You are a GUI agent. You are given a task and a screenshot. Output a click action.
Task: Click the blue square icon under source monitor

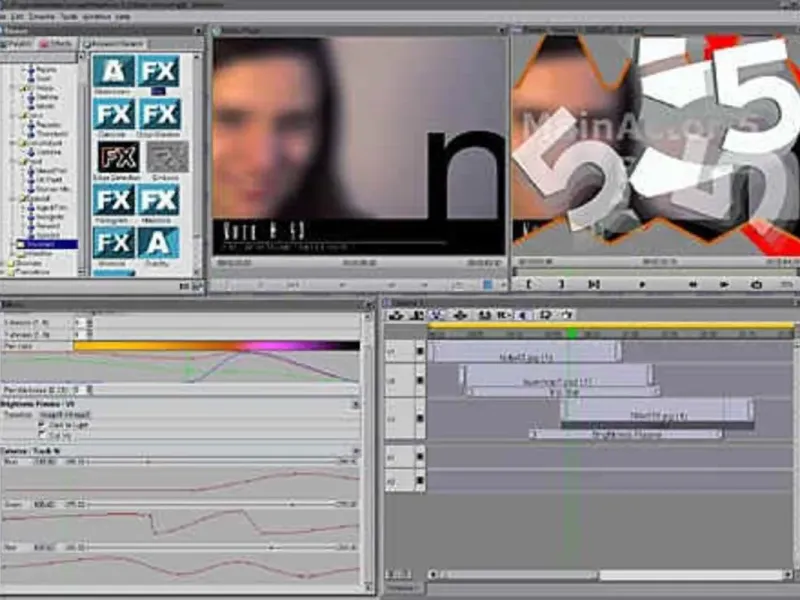(x=488, y=285)
